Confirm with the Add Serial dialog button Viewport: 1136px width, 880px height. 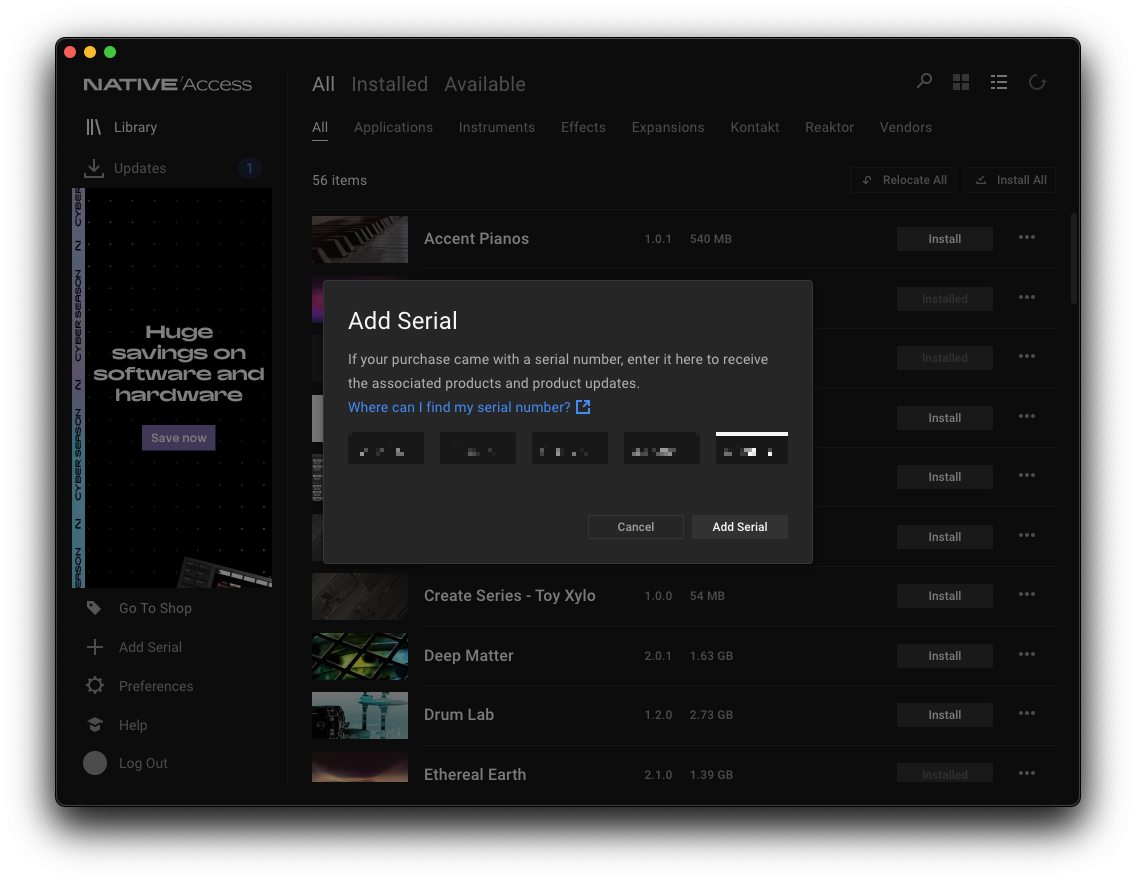click(x=739, y=527)
